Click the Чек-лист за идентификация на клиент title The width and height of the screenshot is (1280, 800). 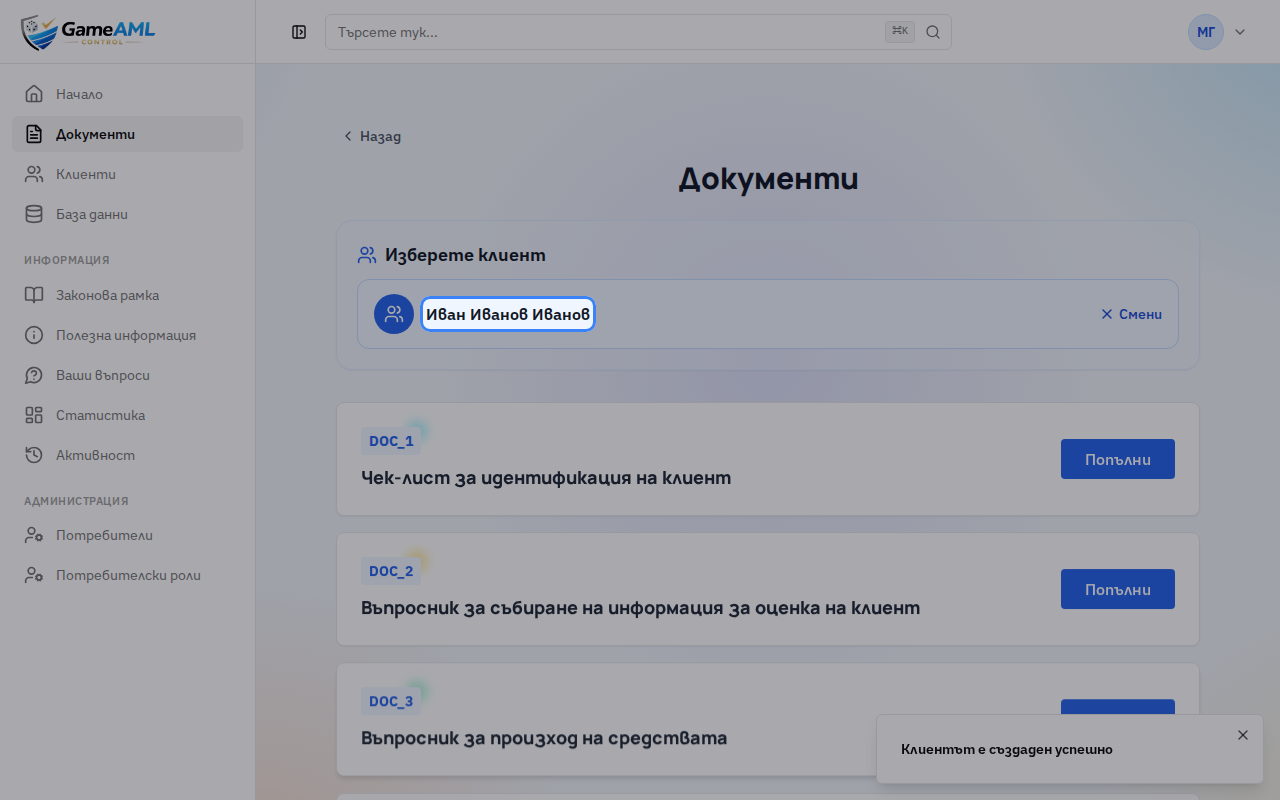pyautogui.click(x=546, y=478)
